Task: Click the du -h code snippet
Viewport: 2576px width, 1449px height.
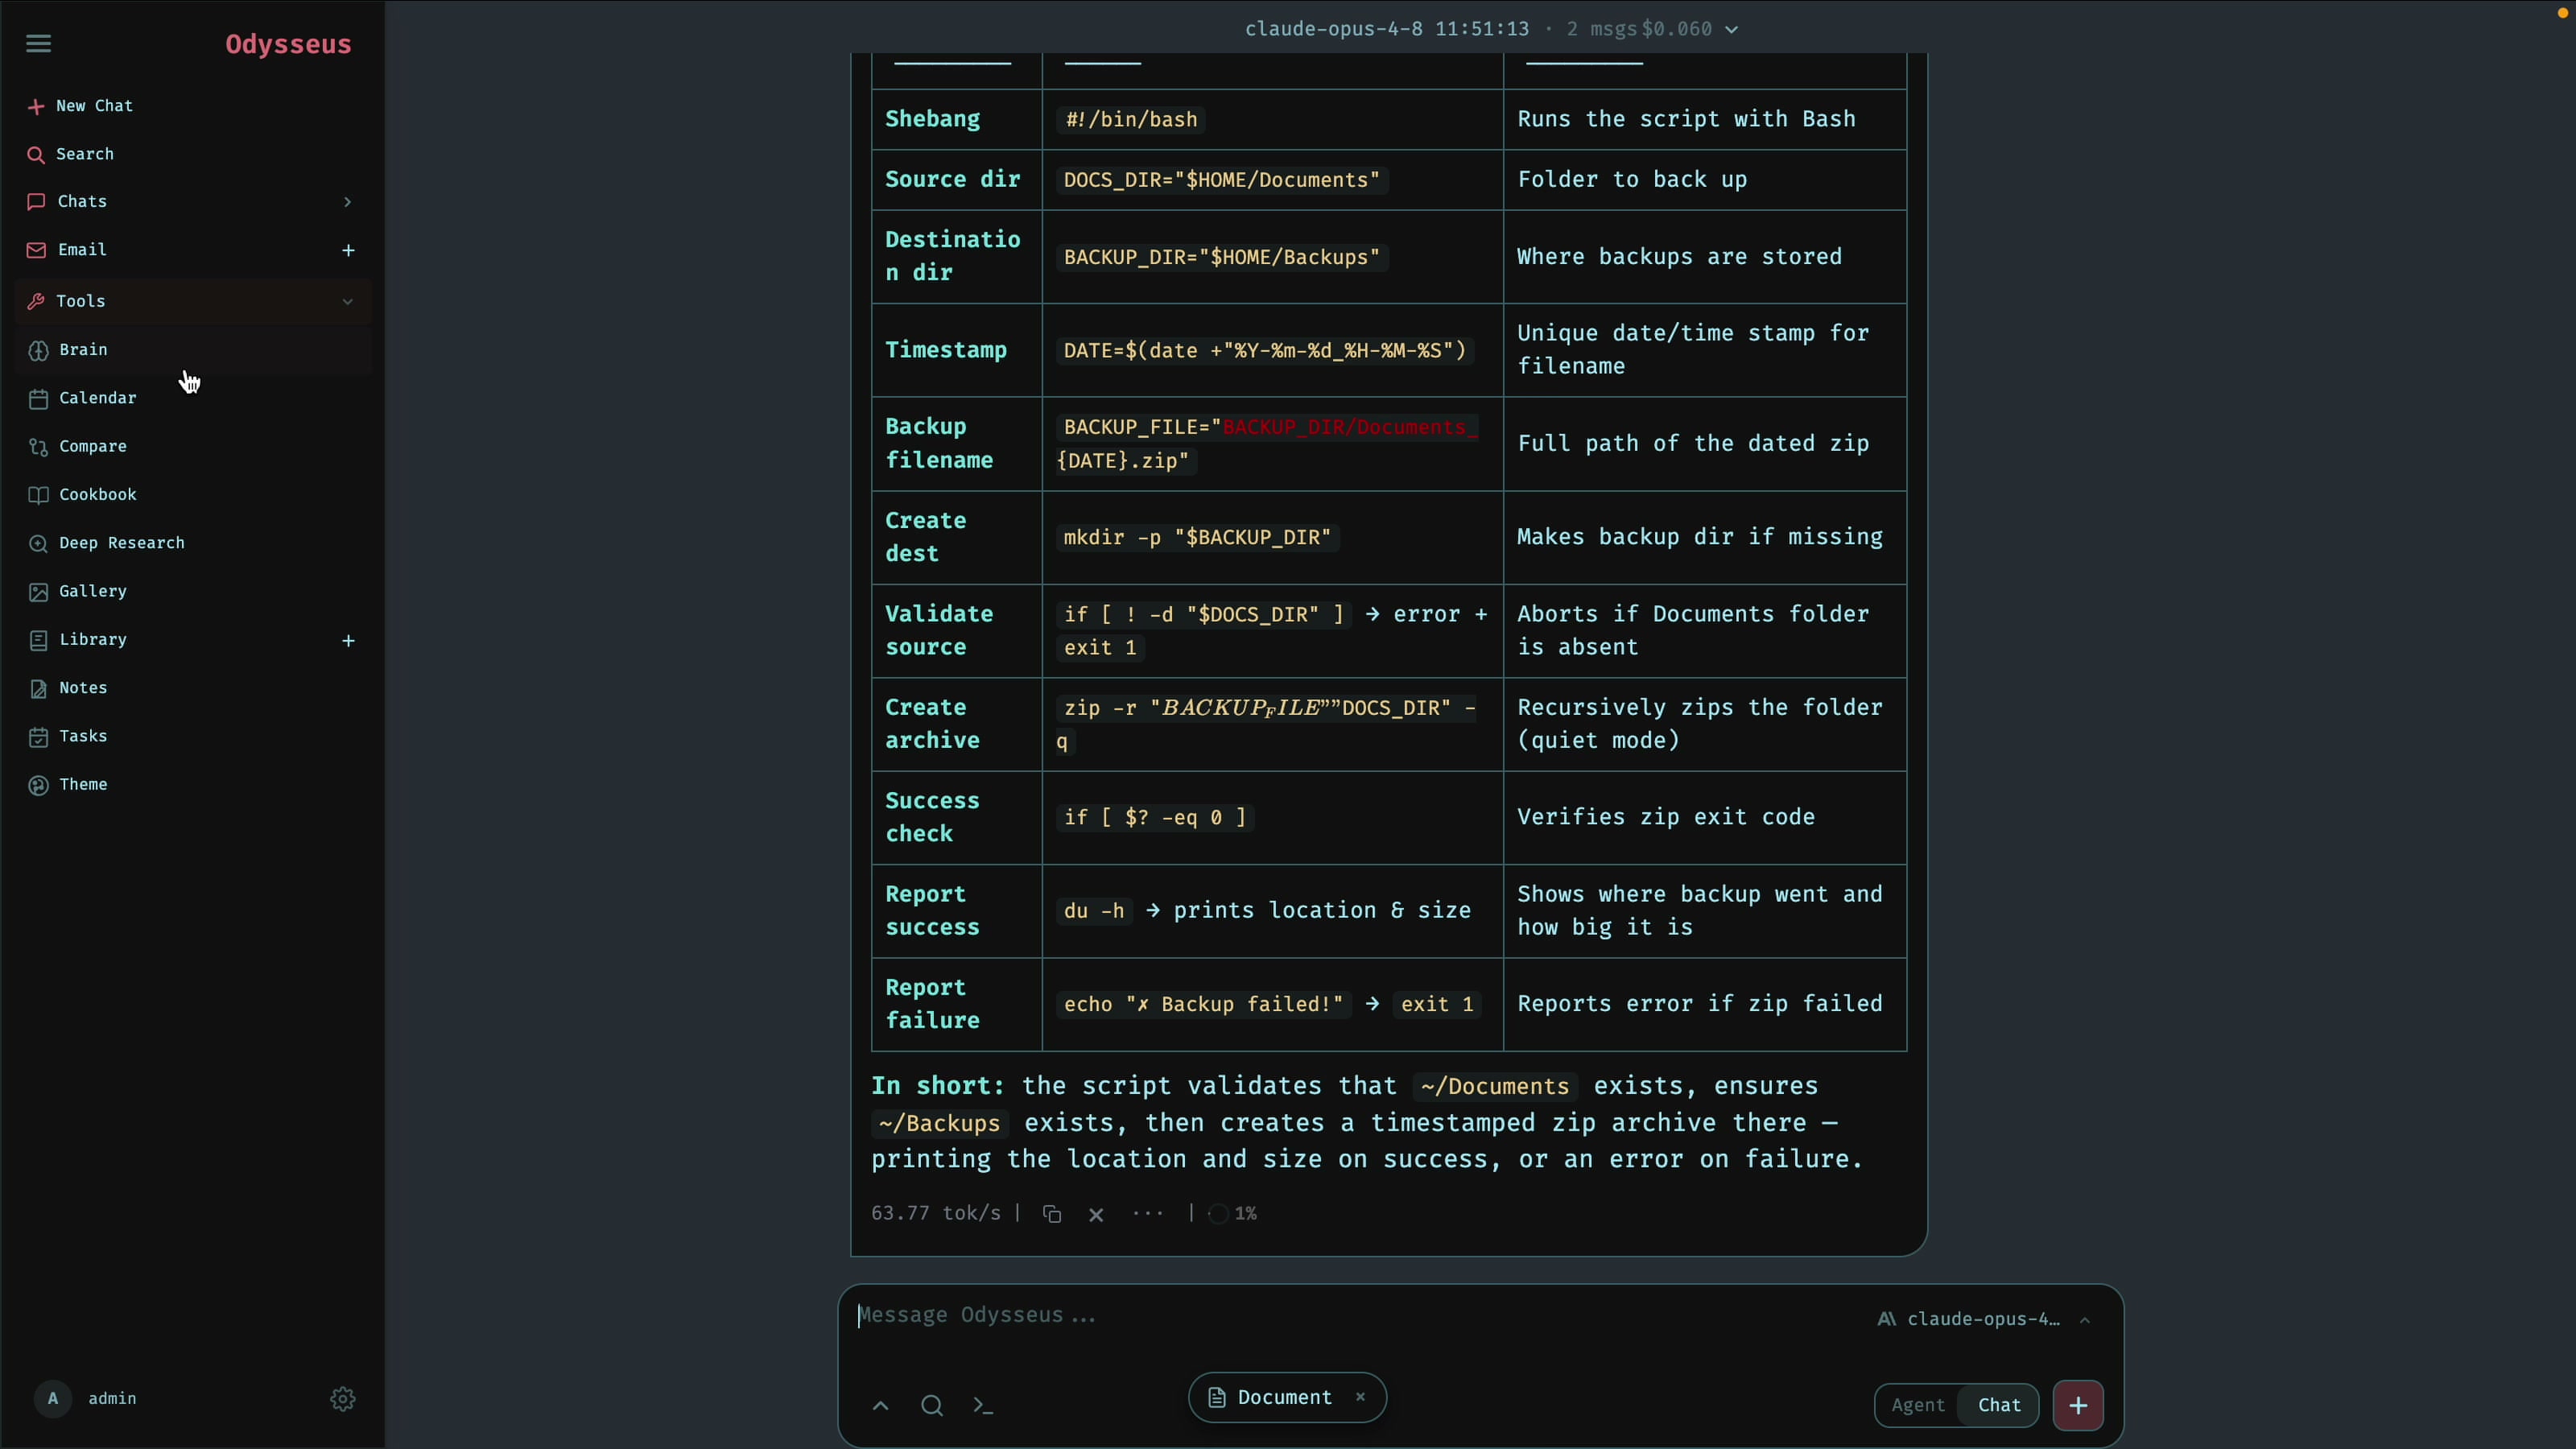Action: 1093,912
